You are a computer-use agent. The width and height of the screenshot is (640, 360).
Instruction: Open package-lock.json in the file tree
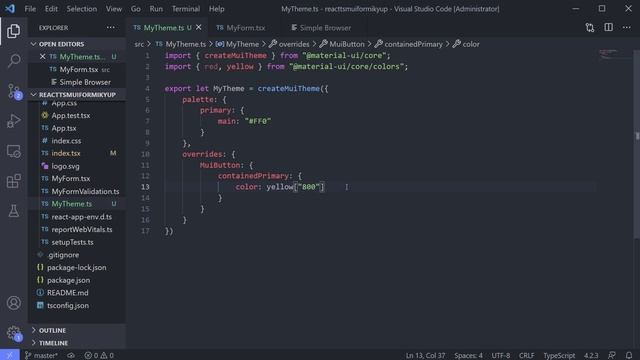[x=76, y=267]
